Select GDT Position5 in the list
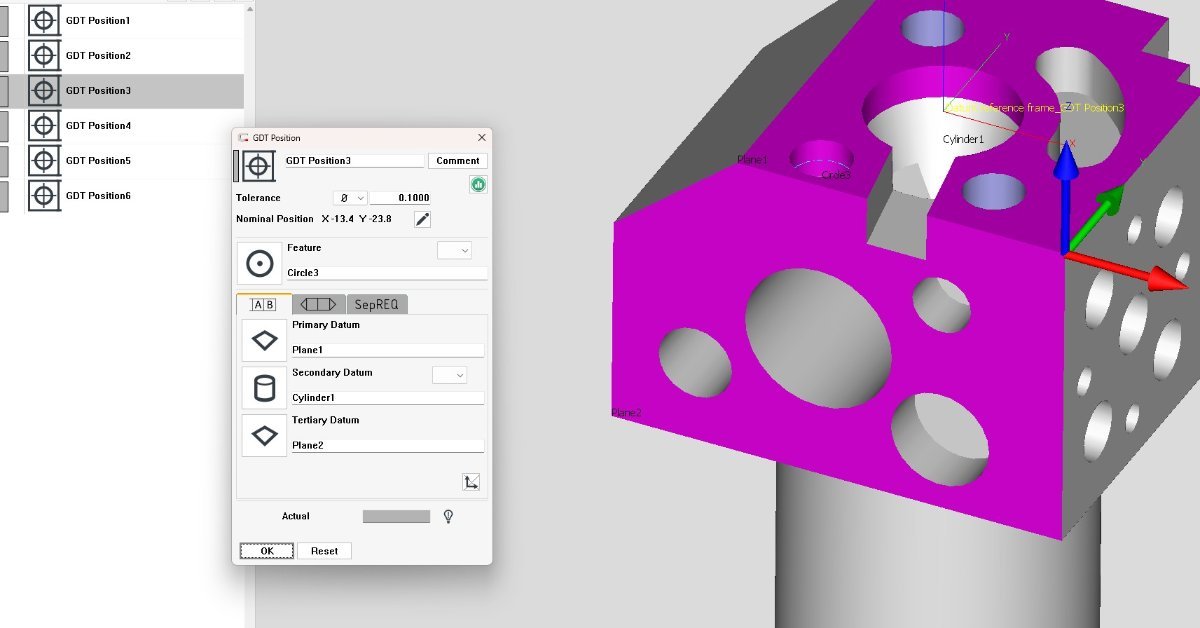Viewport: 1200px width, 628px height. [x=98, y=161]
